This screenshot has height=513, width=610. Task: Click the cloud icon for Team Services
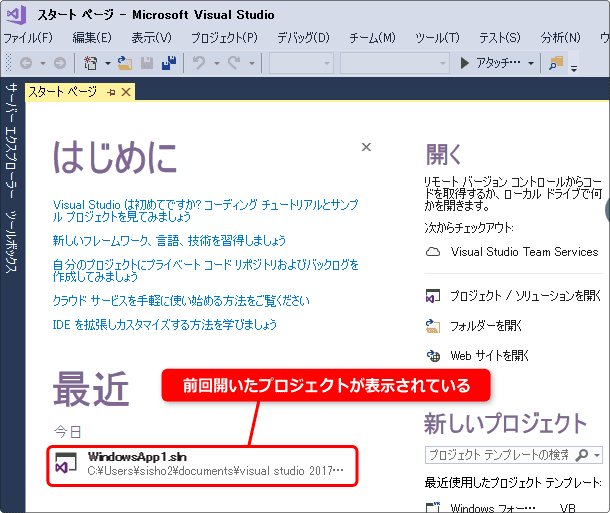433,252
